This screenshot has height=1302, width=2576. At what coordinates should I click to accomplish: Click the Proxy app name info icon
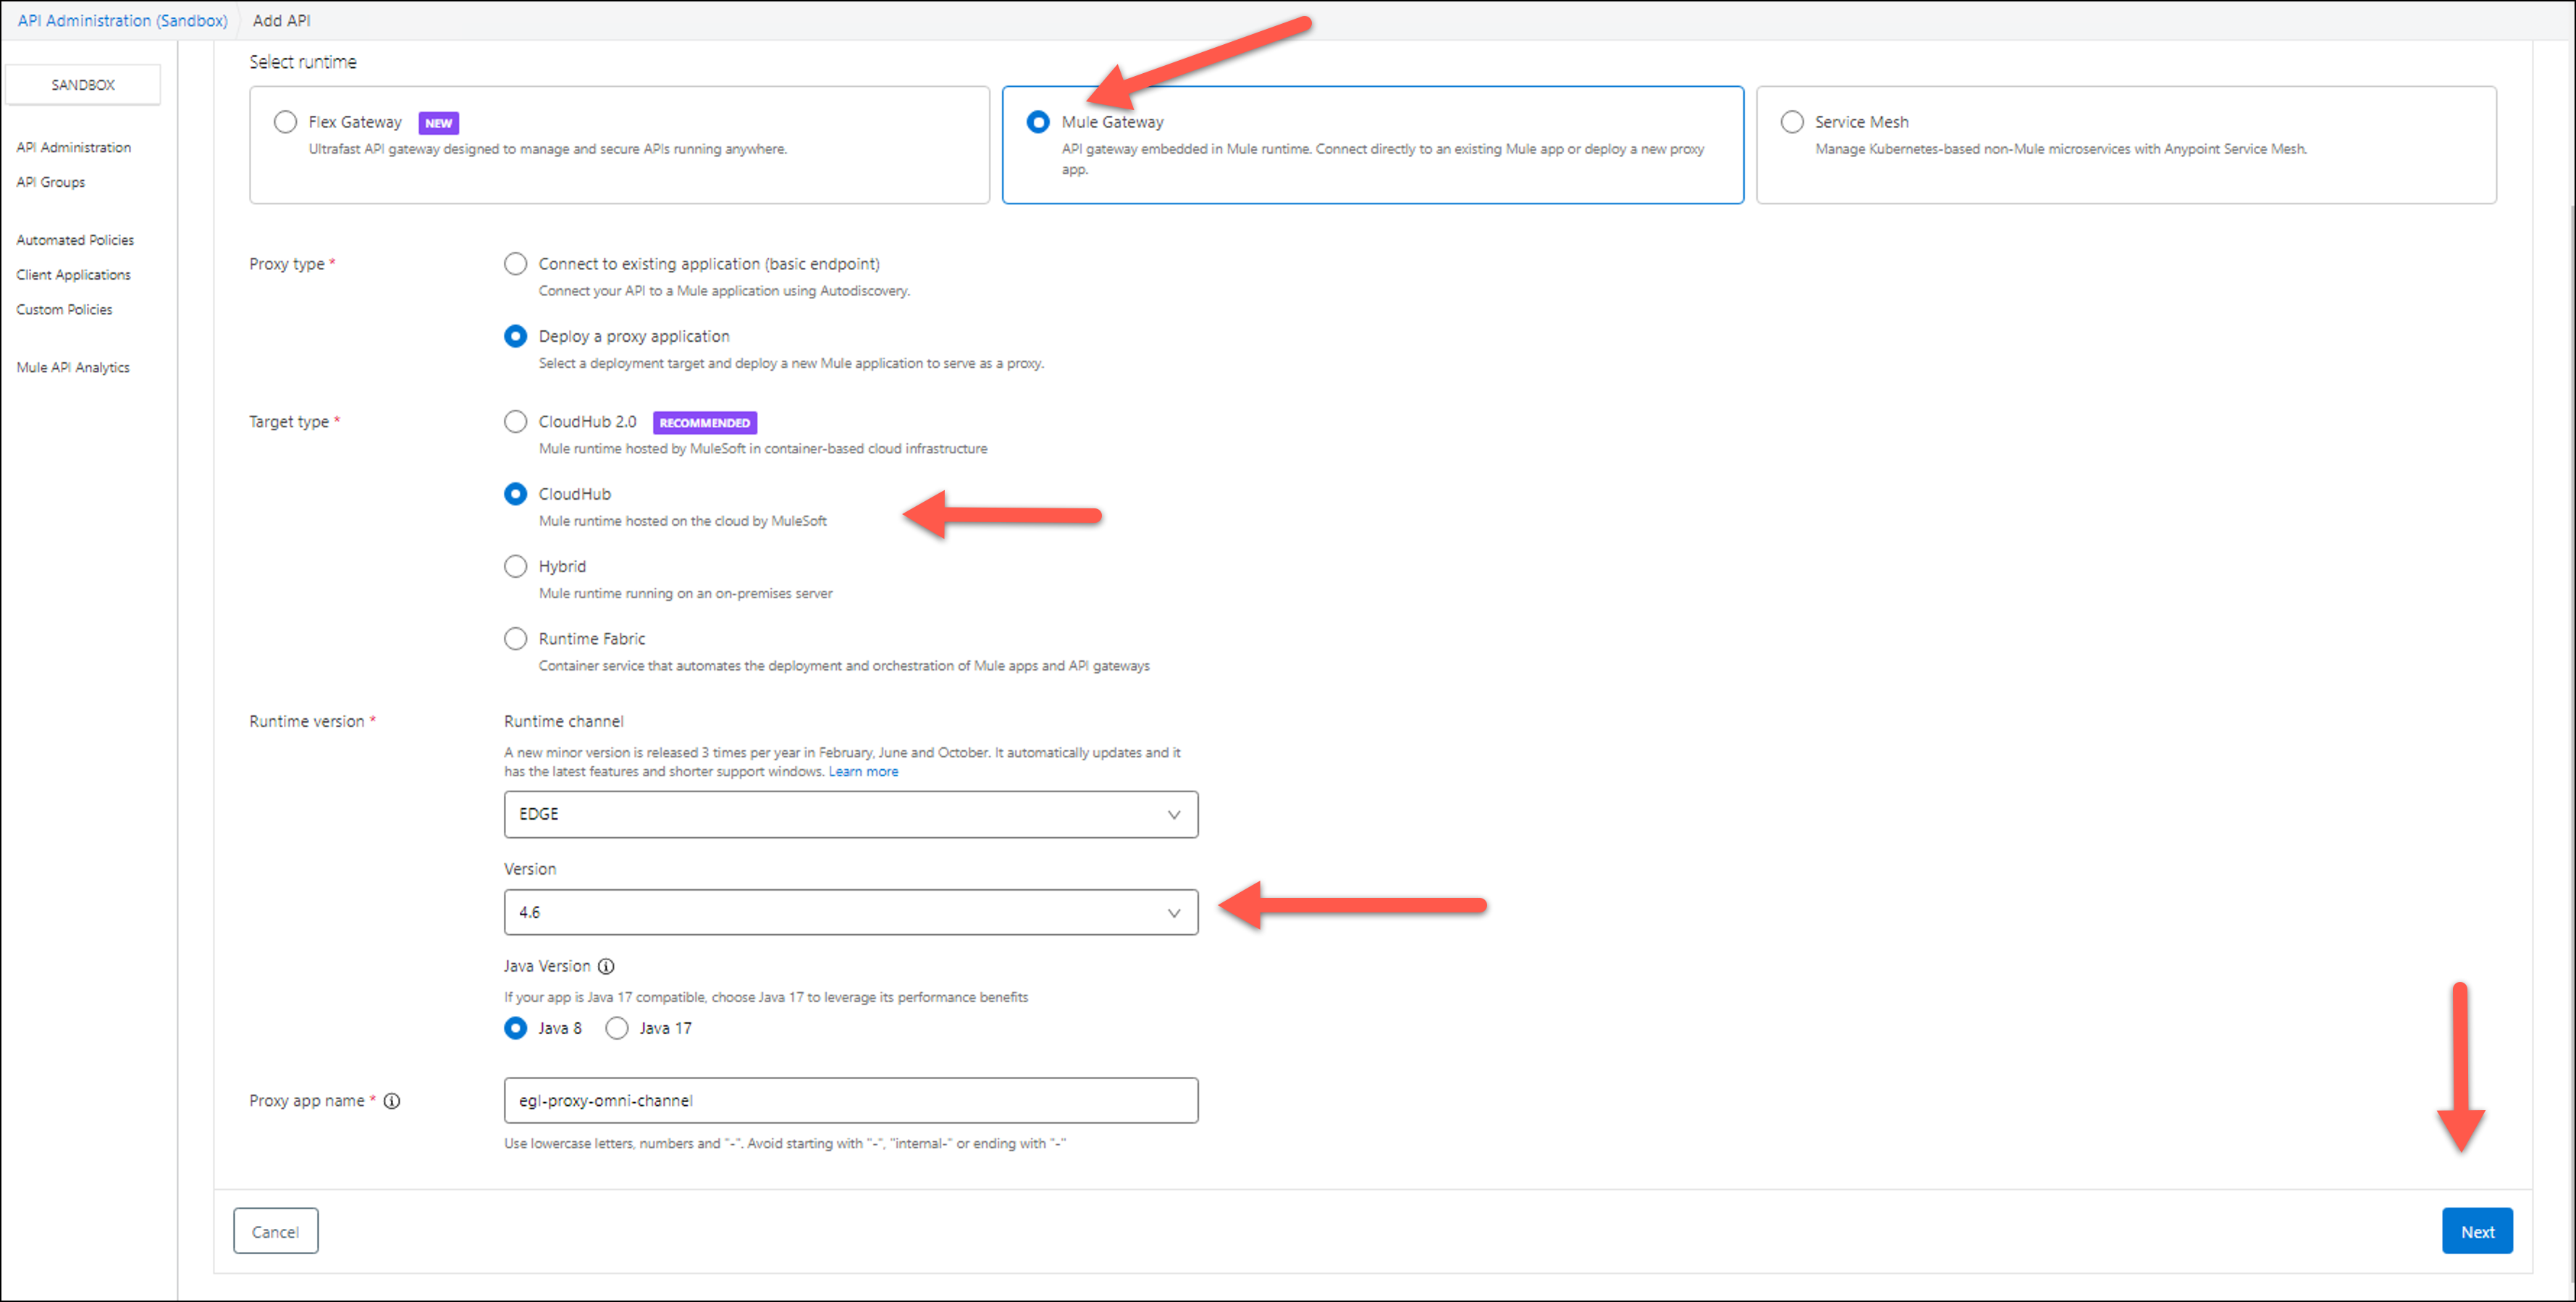(x=392, y=1101)
